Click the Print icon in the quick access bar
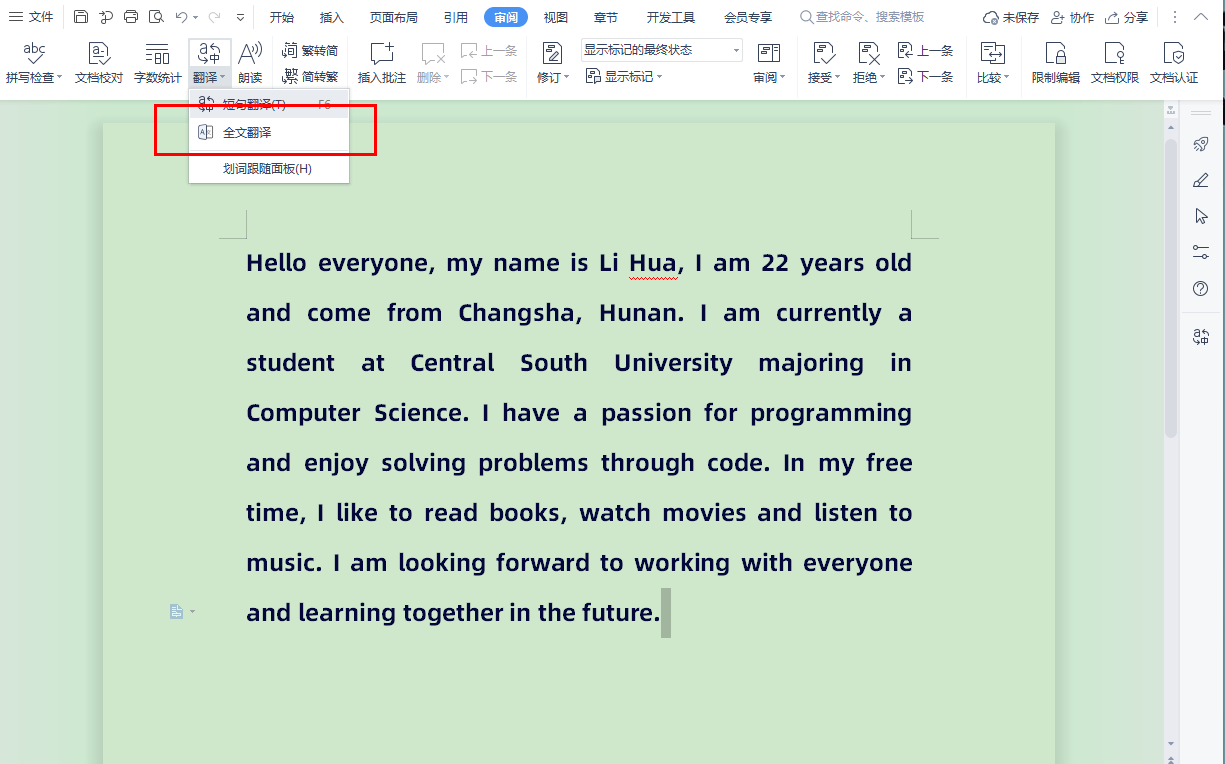The height and width of the screenshot is (764, 1225). click(x=131, y=17)
